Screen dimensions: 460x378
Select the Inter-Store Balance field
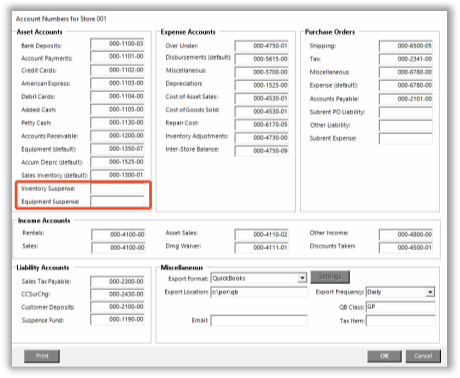click(262, 151)
